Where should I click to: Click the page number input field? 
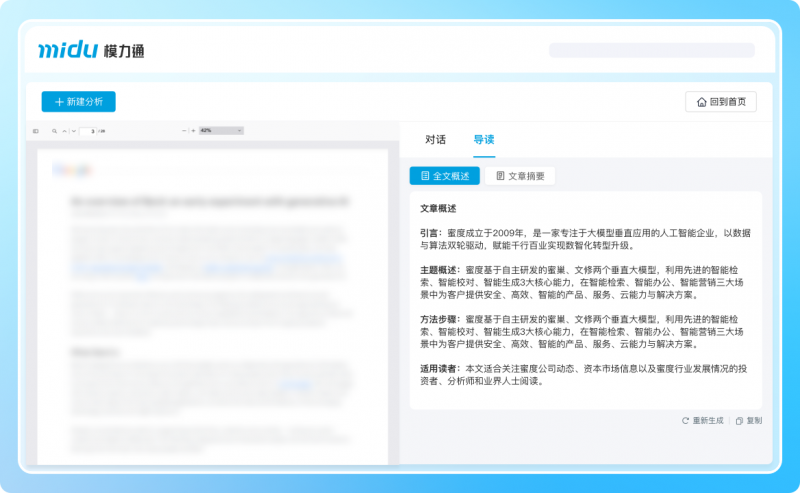click(x=91, y=131)
